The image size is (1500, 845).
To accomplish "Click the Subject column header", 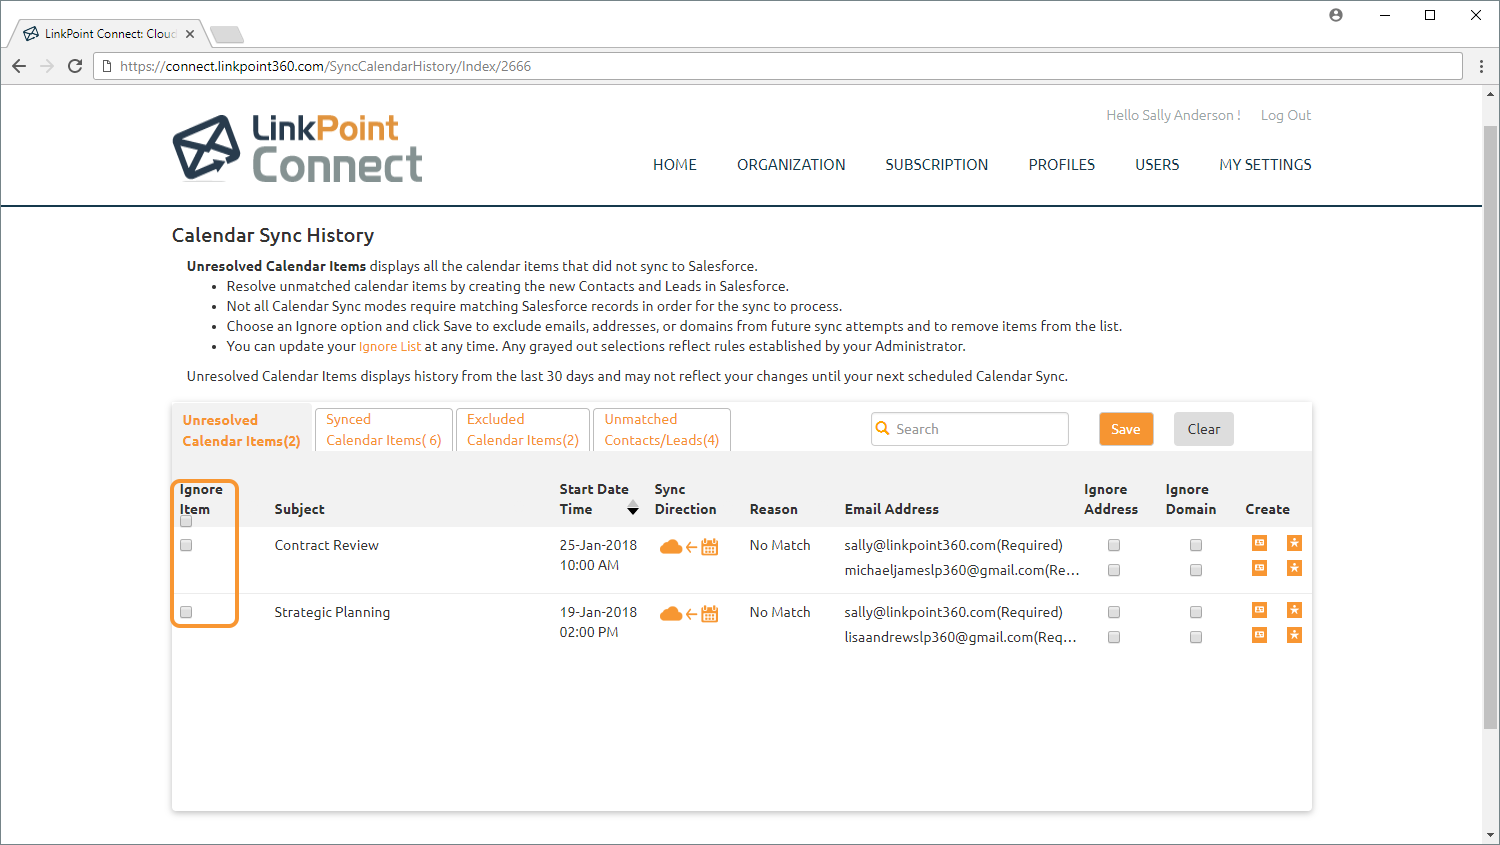I will click(299, 509).
